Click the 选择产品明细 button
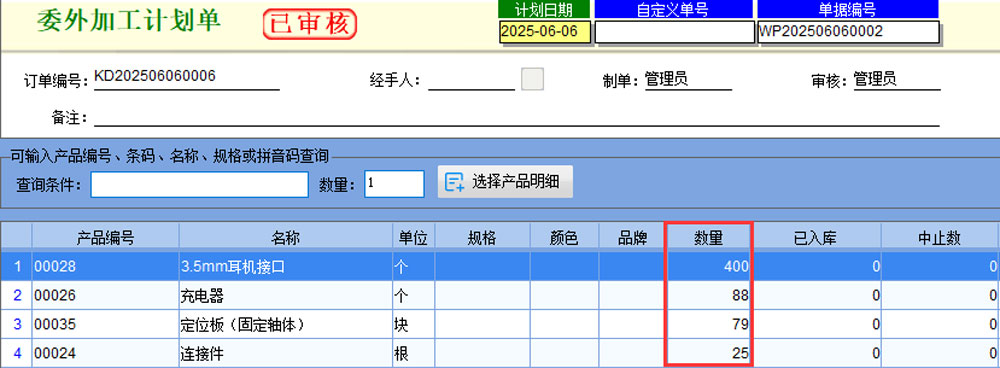 click(505, 182)
